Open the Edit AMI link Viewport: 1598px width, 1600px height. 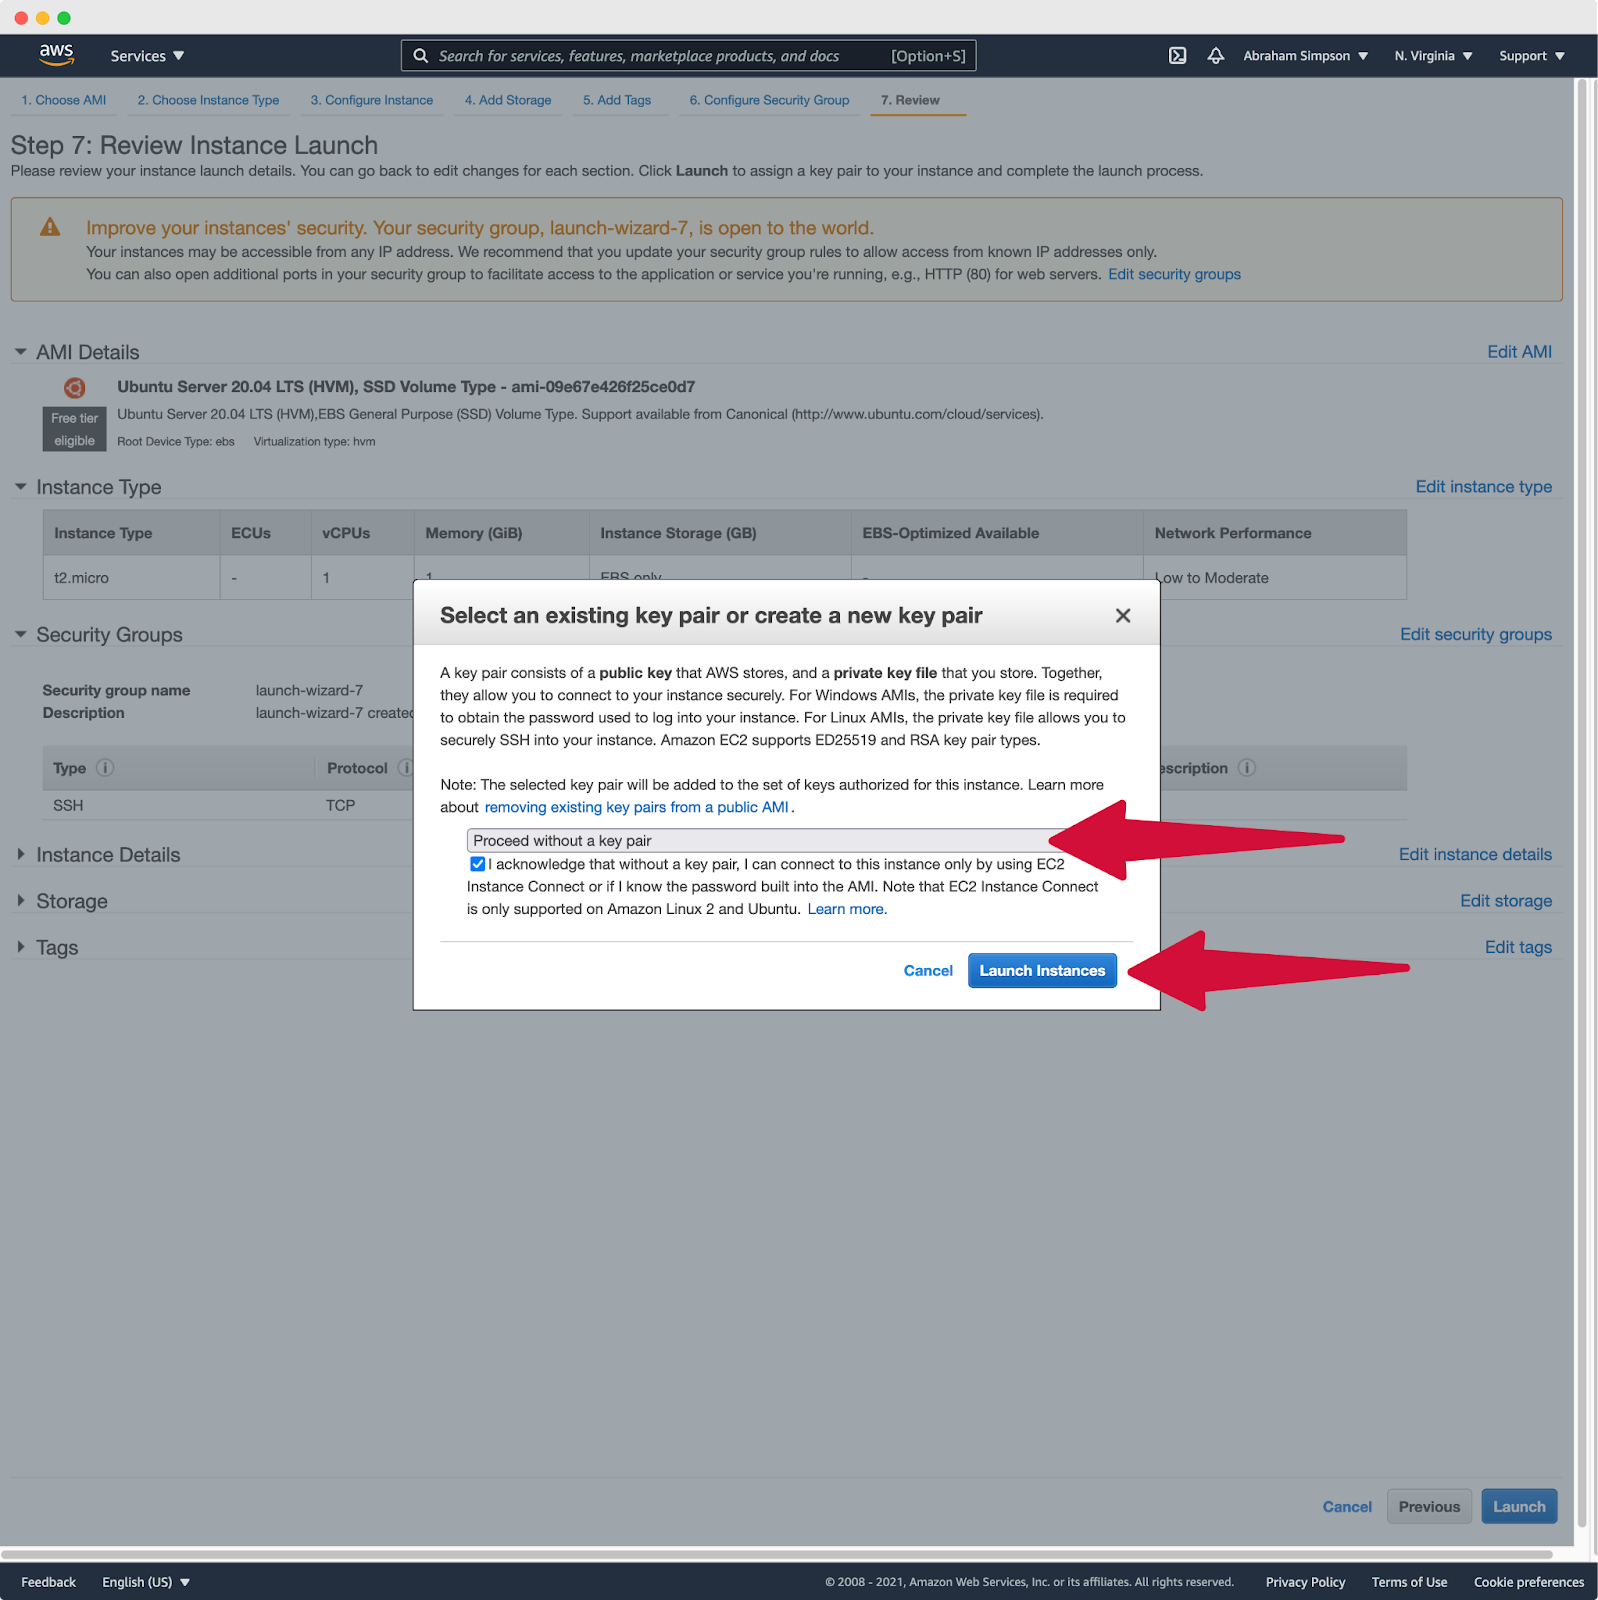point(1519,352)
